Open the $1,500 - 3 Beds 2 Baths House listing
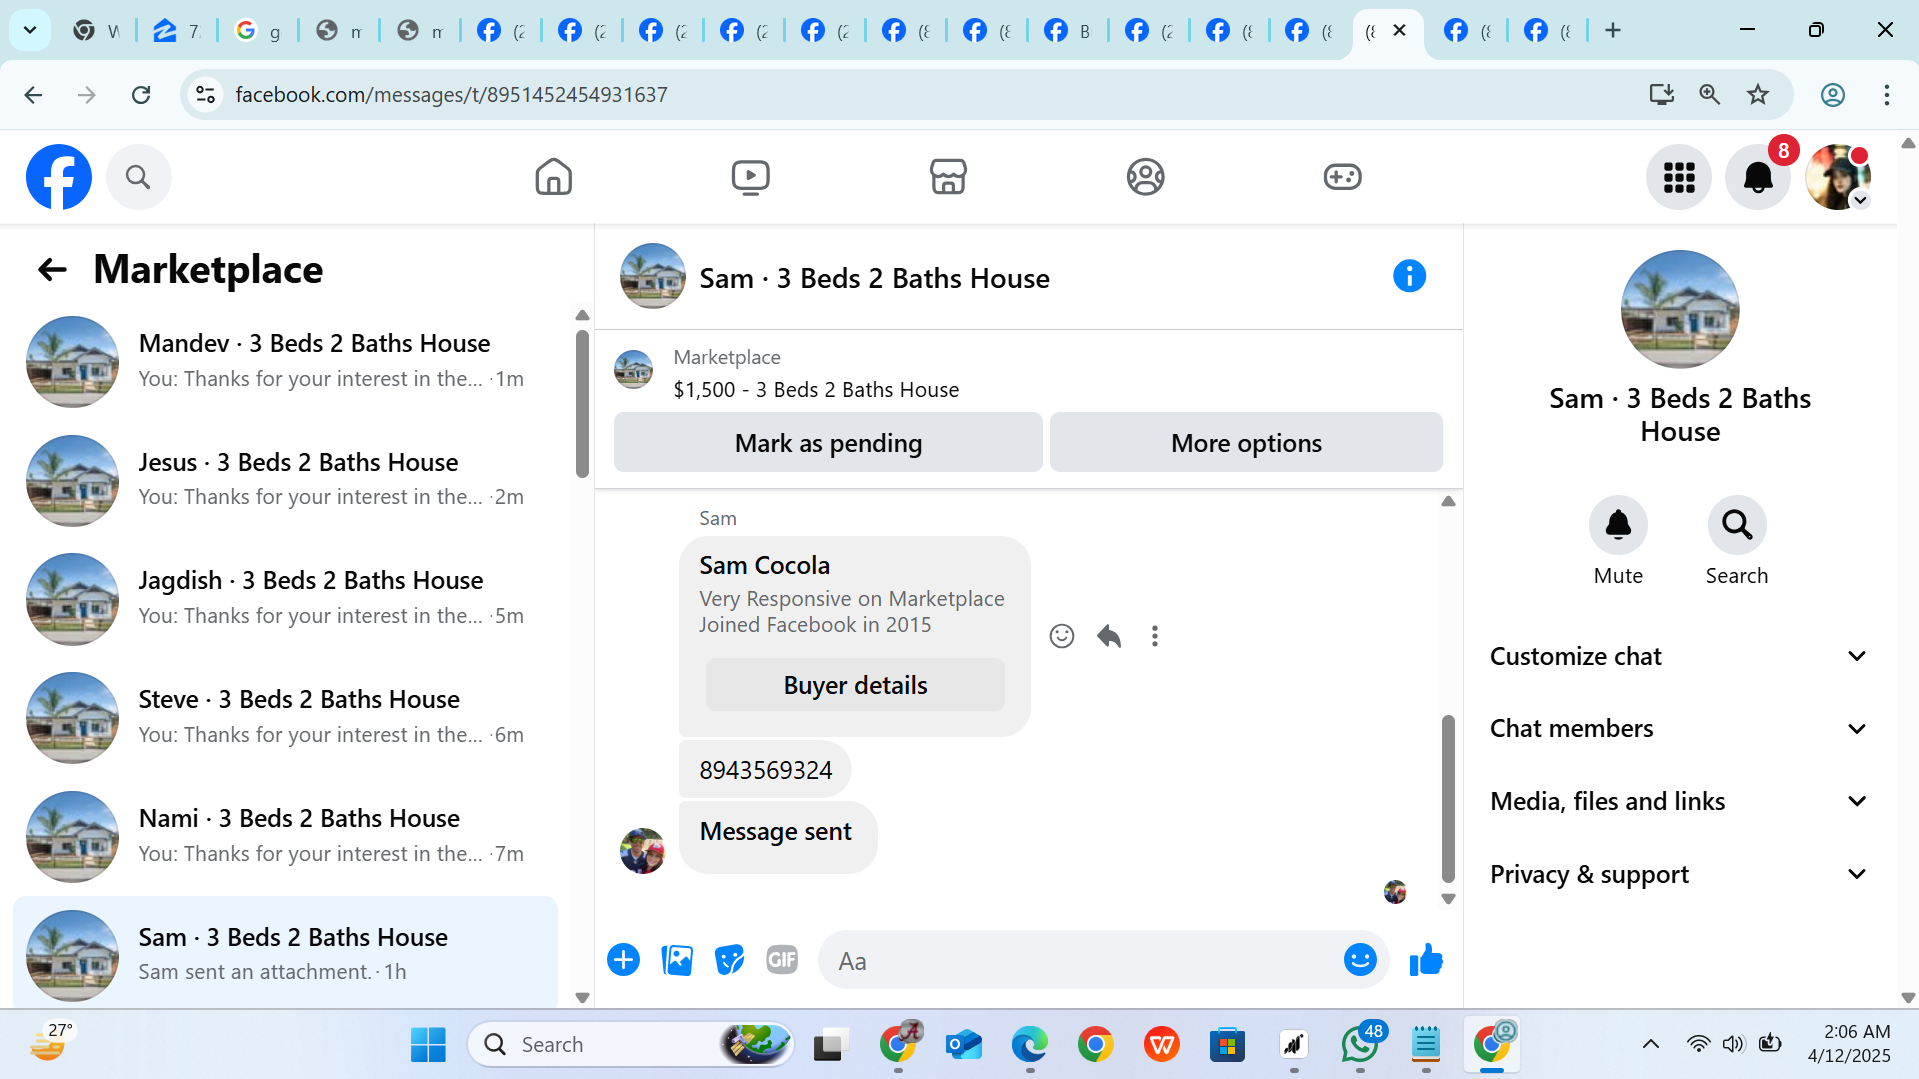The image size is (1919, 1079). [x=816, y=390]
